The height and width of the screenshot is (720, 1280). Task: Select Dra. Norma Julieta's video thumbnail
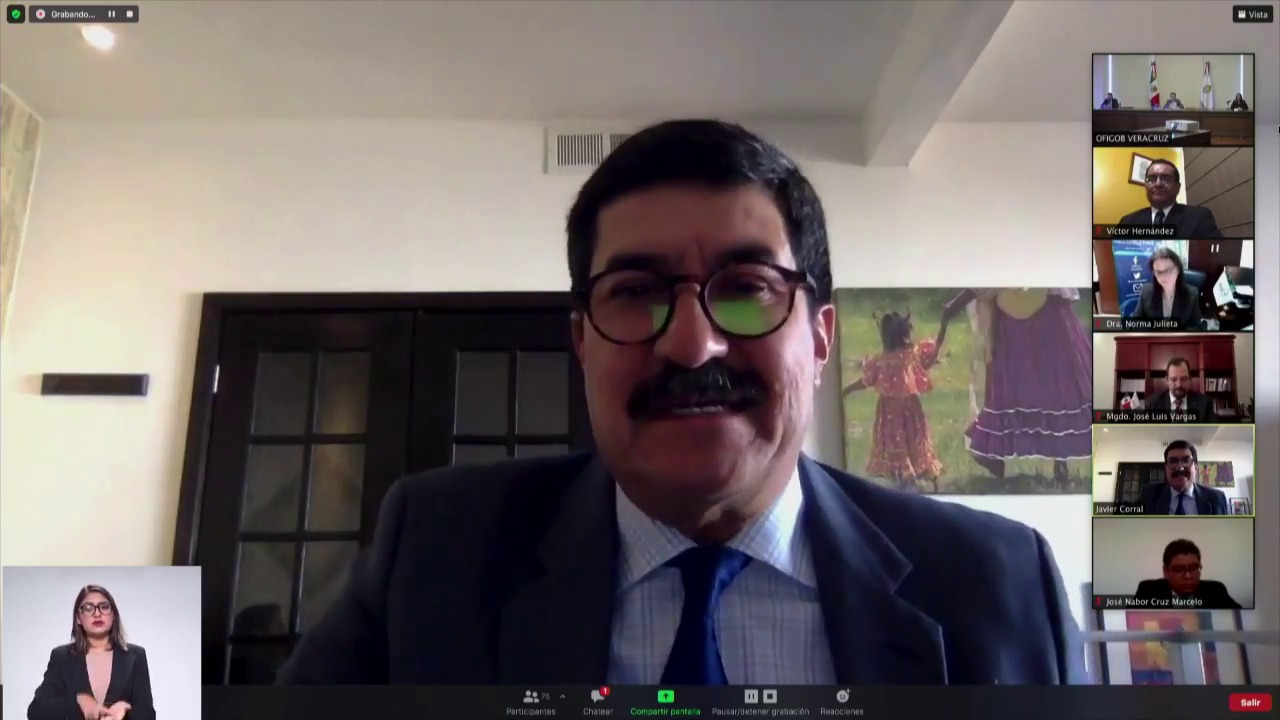click(x=1172, y=284)
